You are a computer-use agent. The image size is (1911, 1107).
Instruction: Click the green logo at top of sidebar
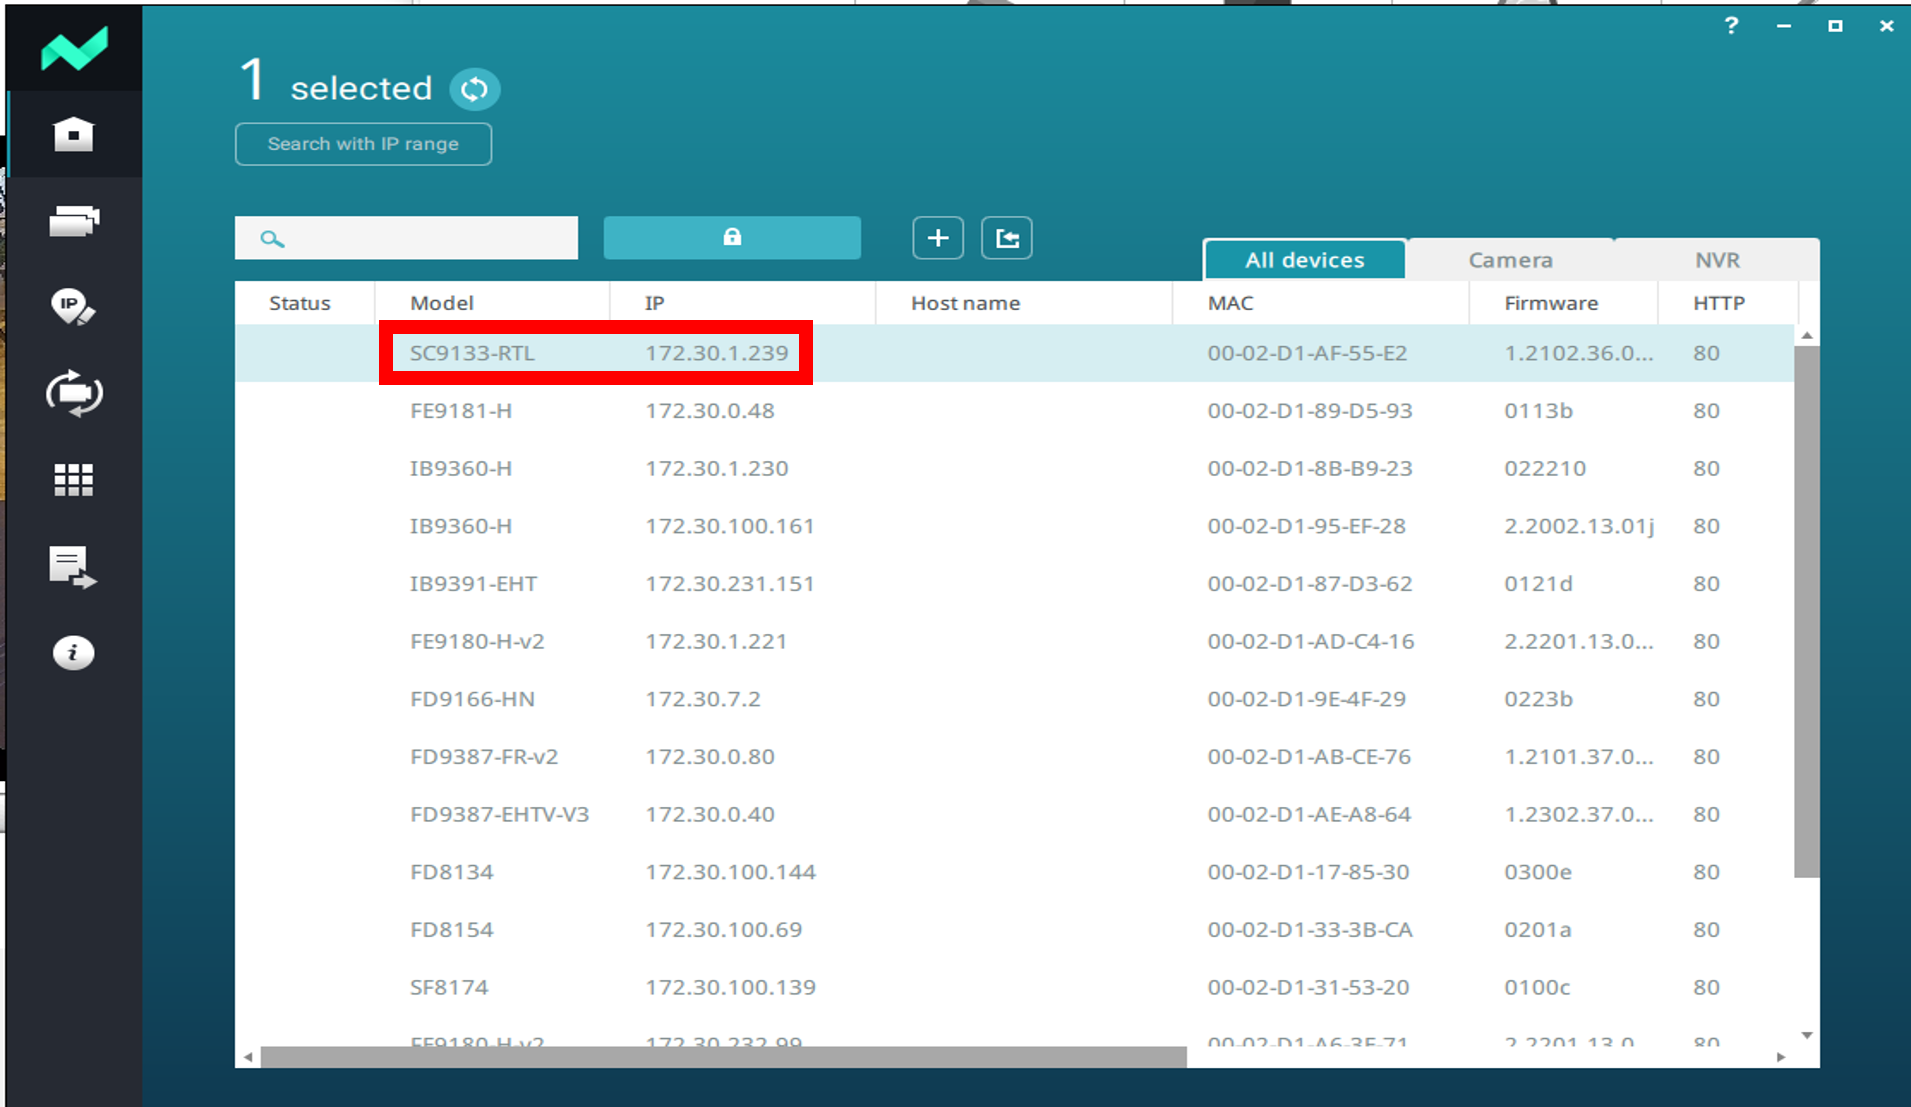(x=74, y=48)
